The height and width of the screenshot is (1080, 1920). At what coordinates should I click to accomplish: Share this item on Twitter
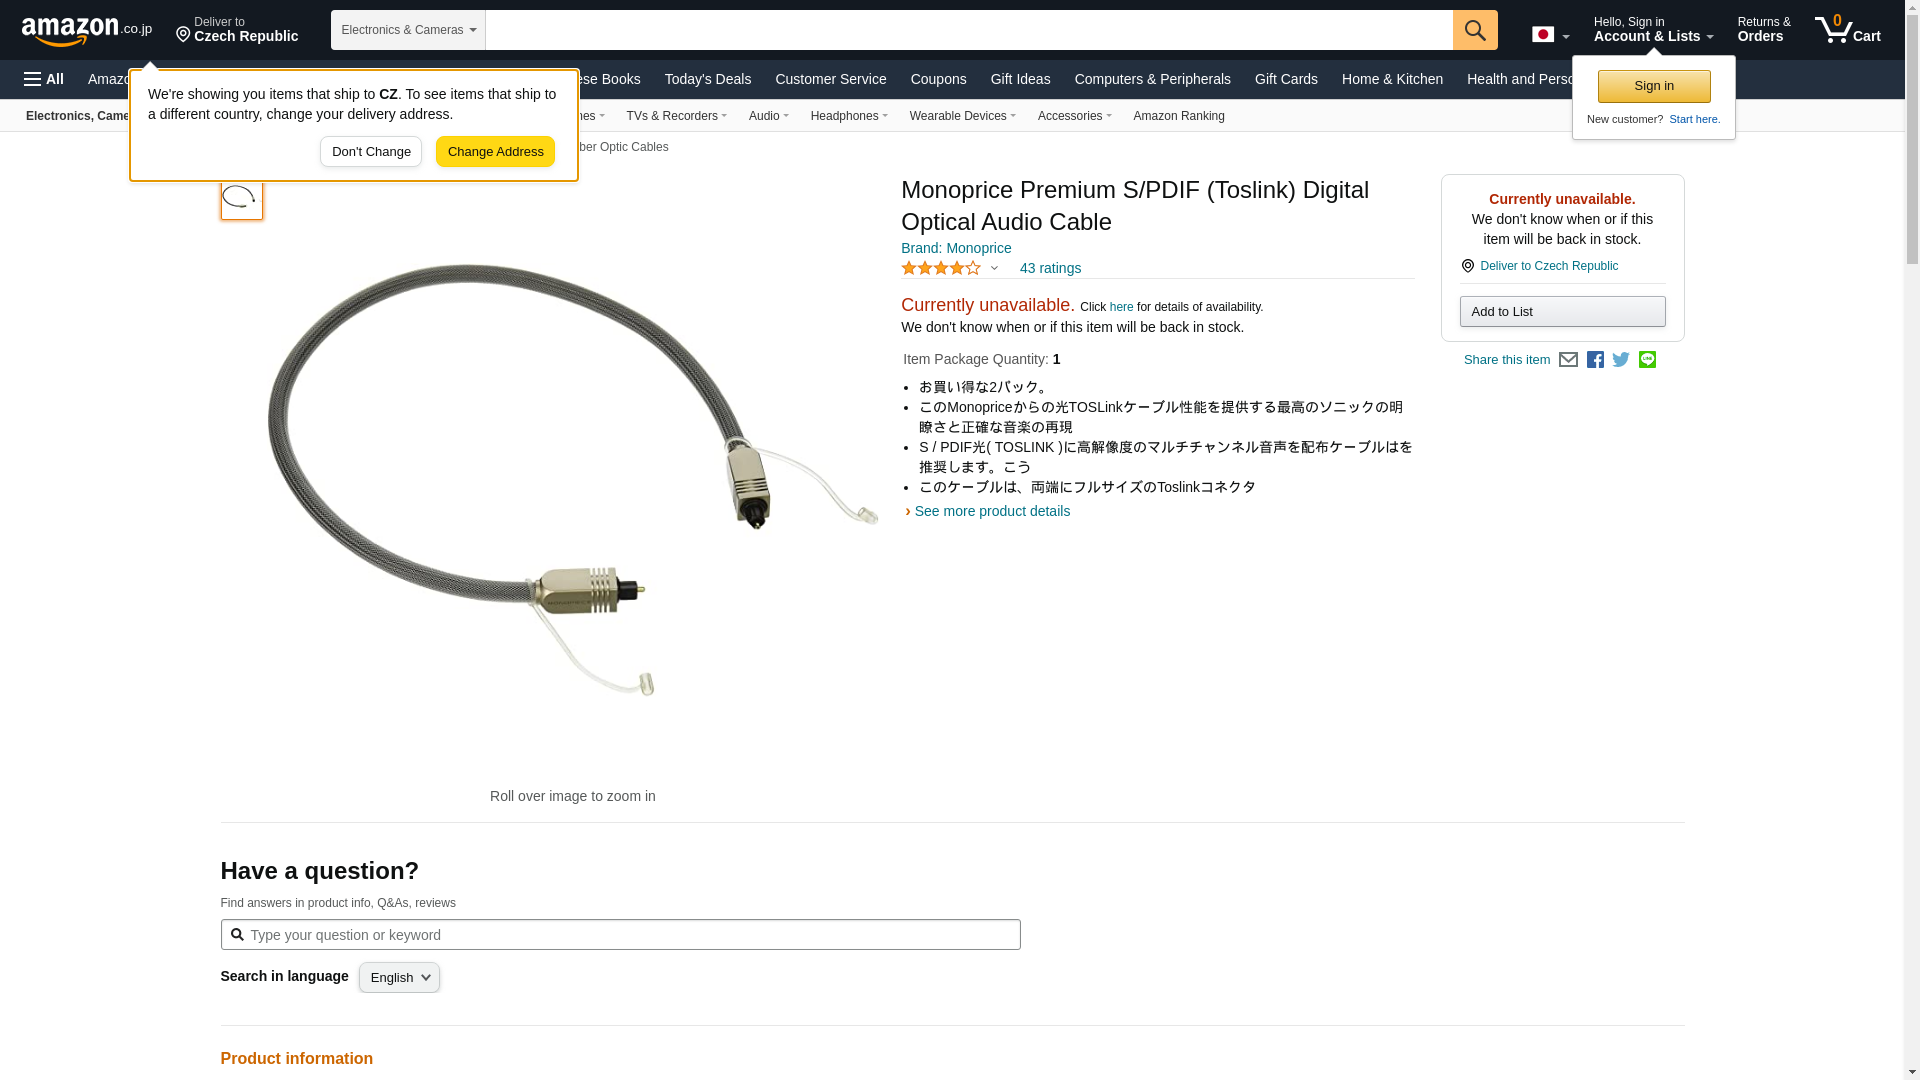point(1621,360)
